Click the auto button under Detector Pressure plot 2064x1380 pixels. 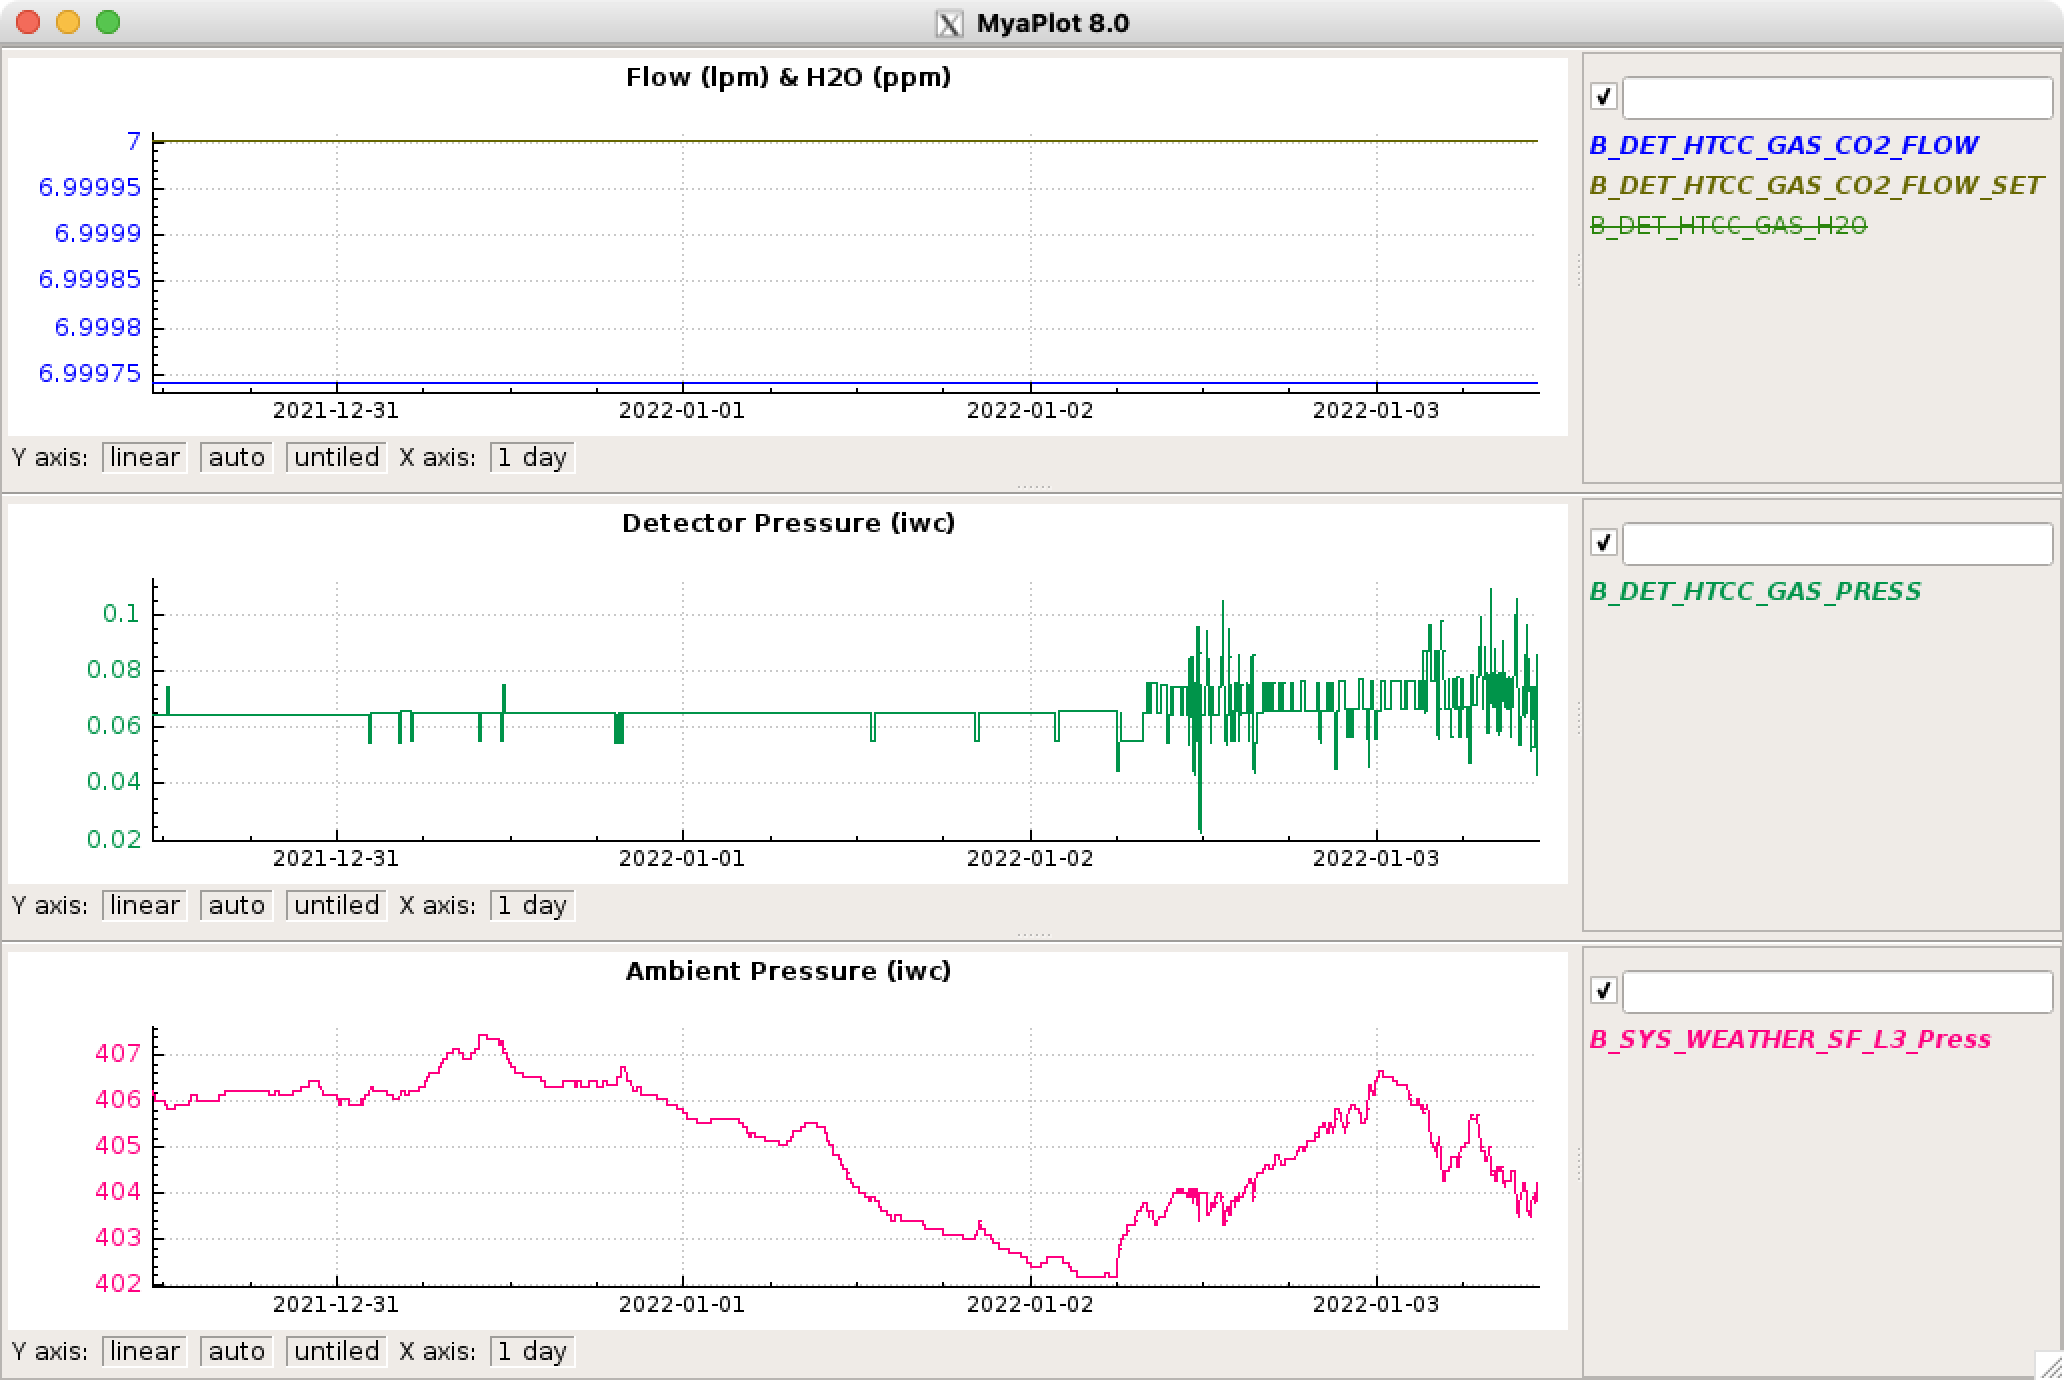tap(237, 906)
